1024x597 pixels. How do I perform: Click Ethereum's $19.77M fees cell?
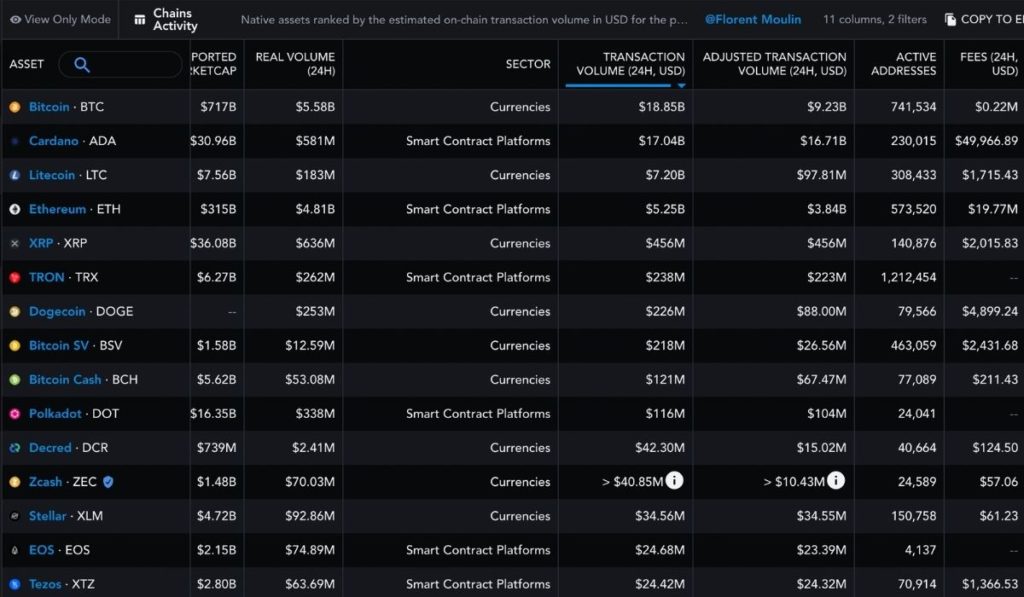click(x=993, y=209)
